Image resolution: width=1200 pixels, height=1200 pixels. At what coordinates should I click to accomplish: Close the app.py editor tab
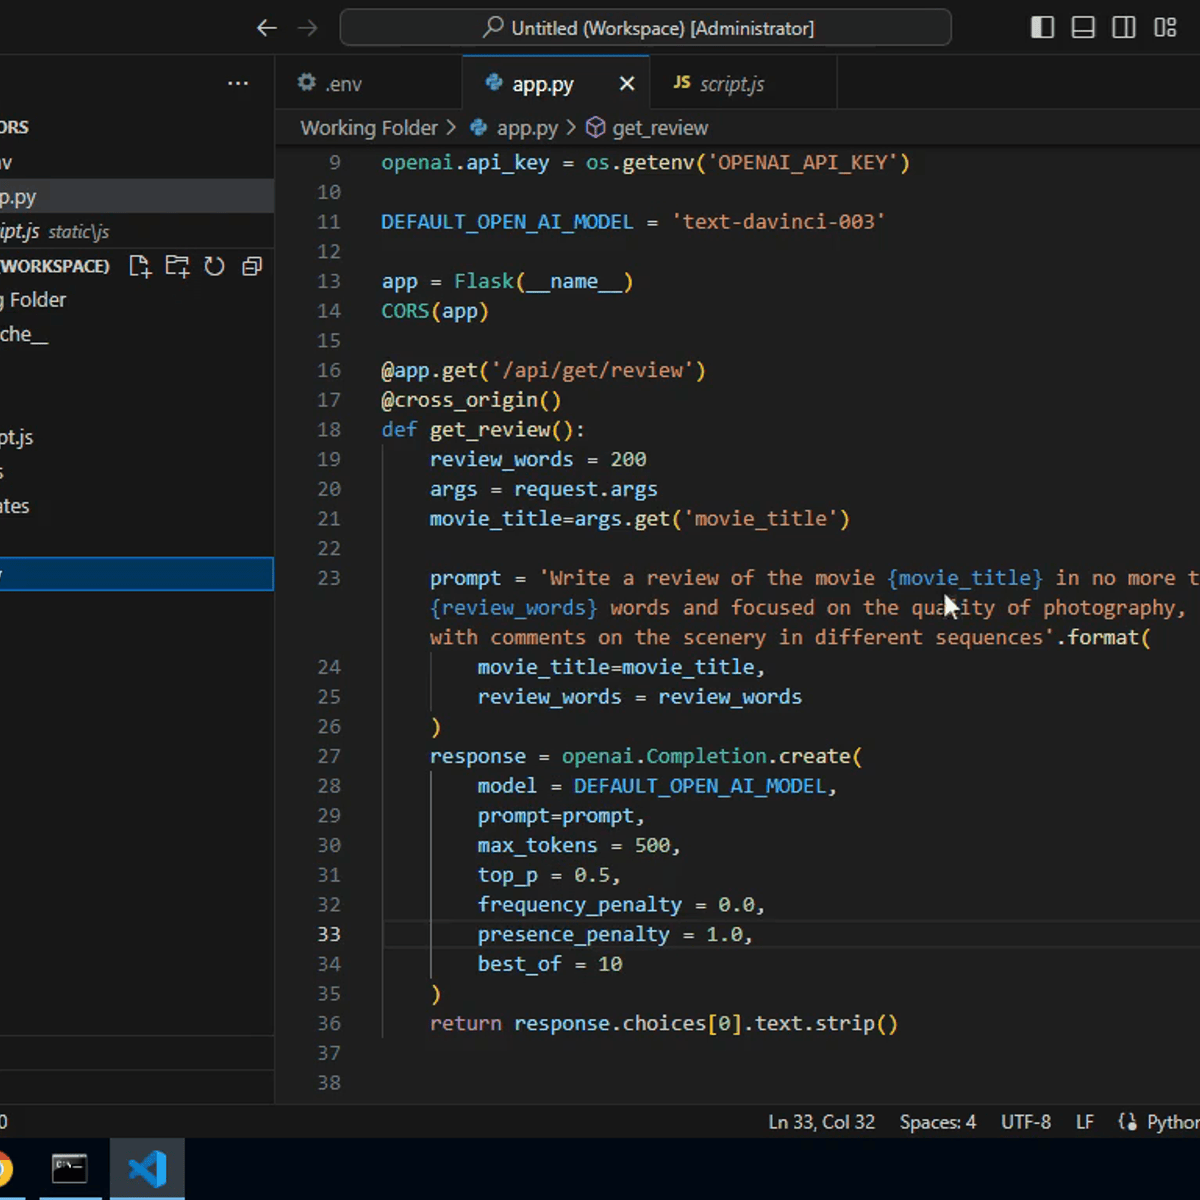point(627,84)
